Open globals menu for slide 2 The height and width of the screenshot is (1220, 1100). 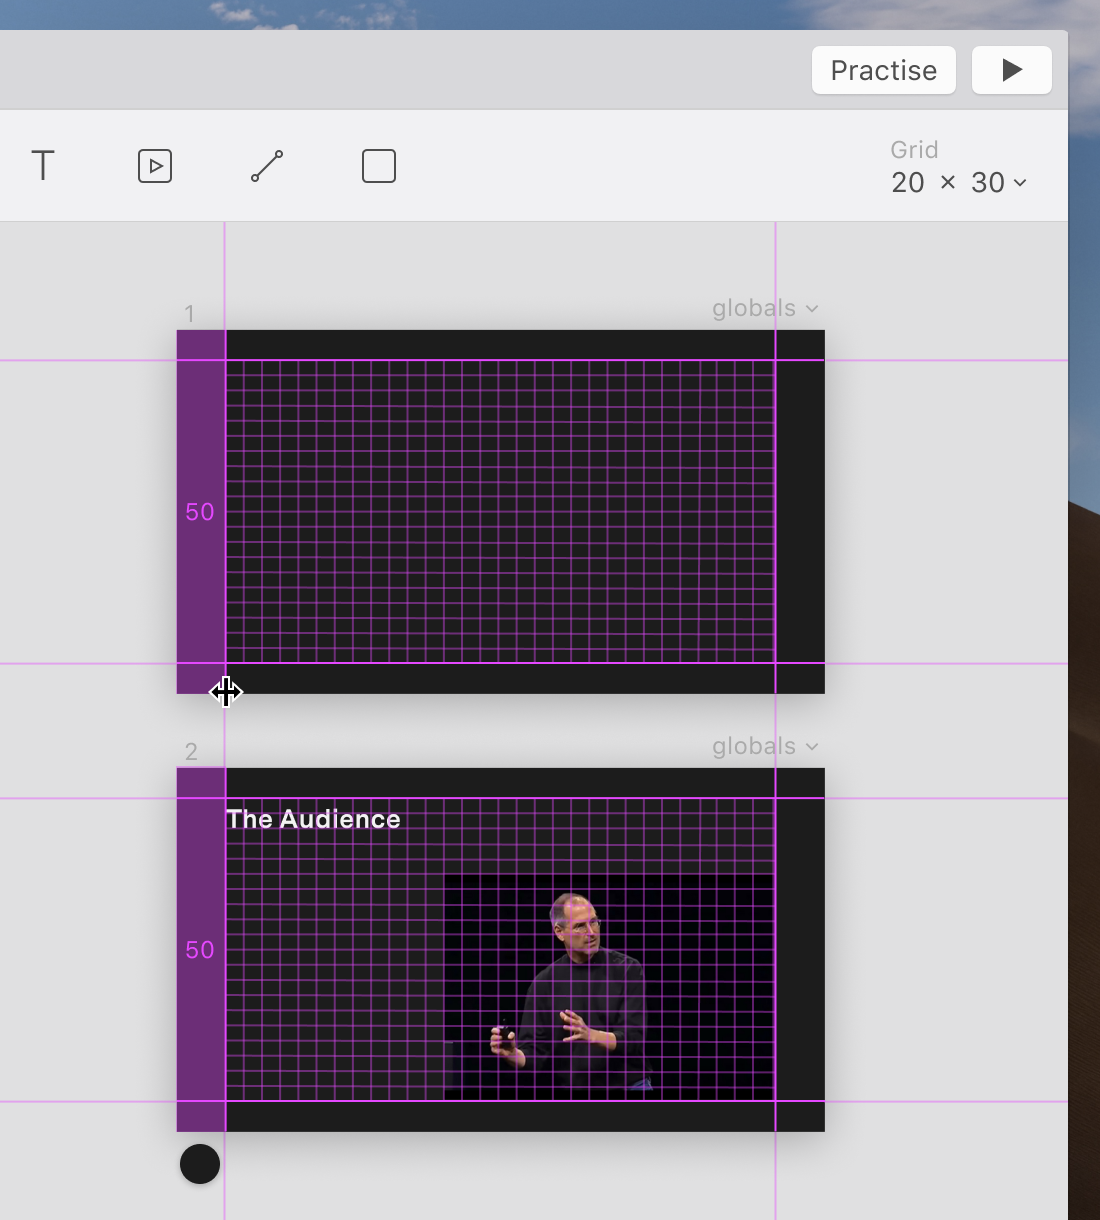point(765,746)
